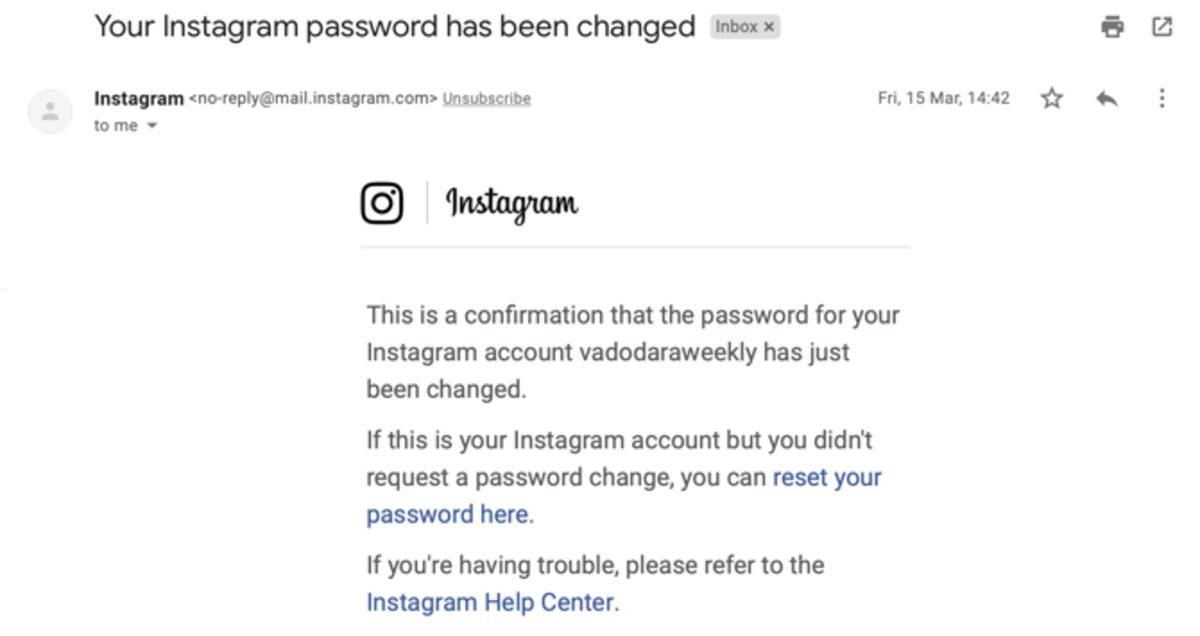This screenshot has height=636, width=1200.
Task: Click the Unsubscribe text after sender address
Action: pyautogui.click(x=487, y=98)
